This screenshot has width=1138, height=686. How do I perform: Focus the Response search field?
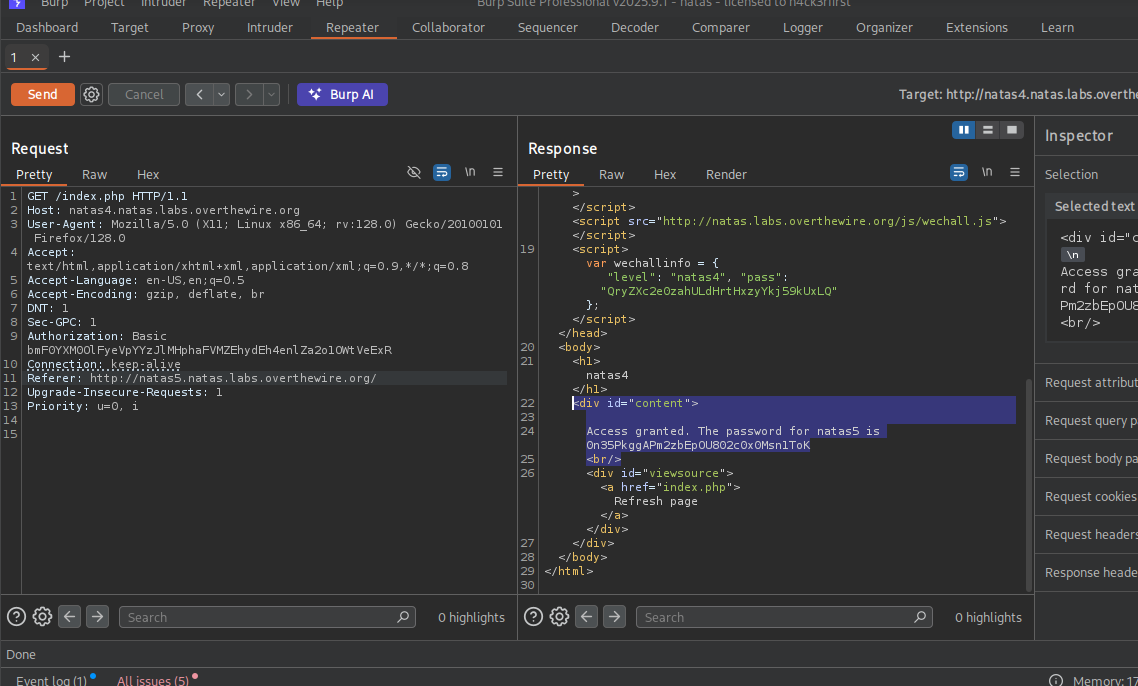(x=785, y=617)
